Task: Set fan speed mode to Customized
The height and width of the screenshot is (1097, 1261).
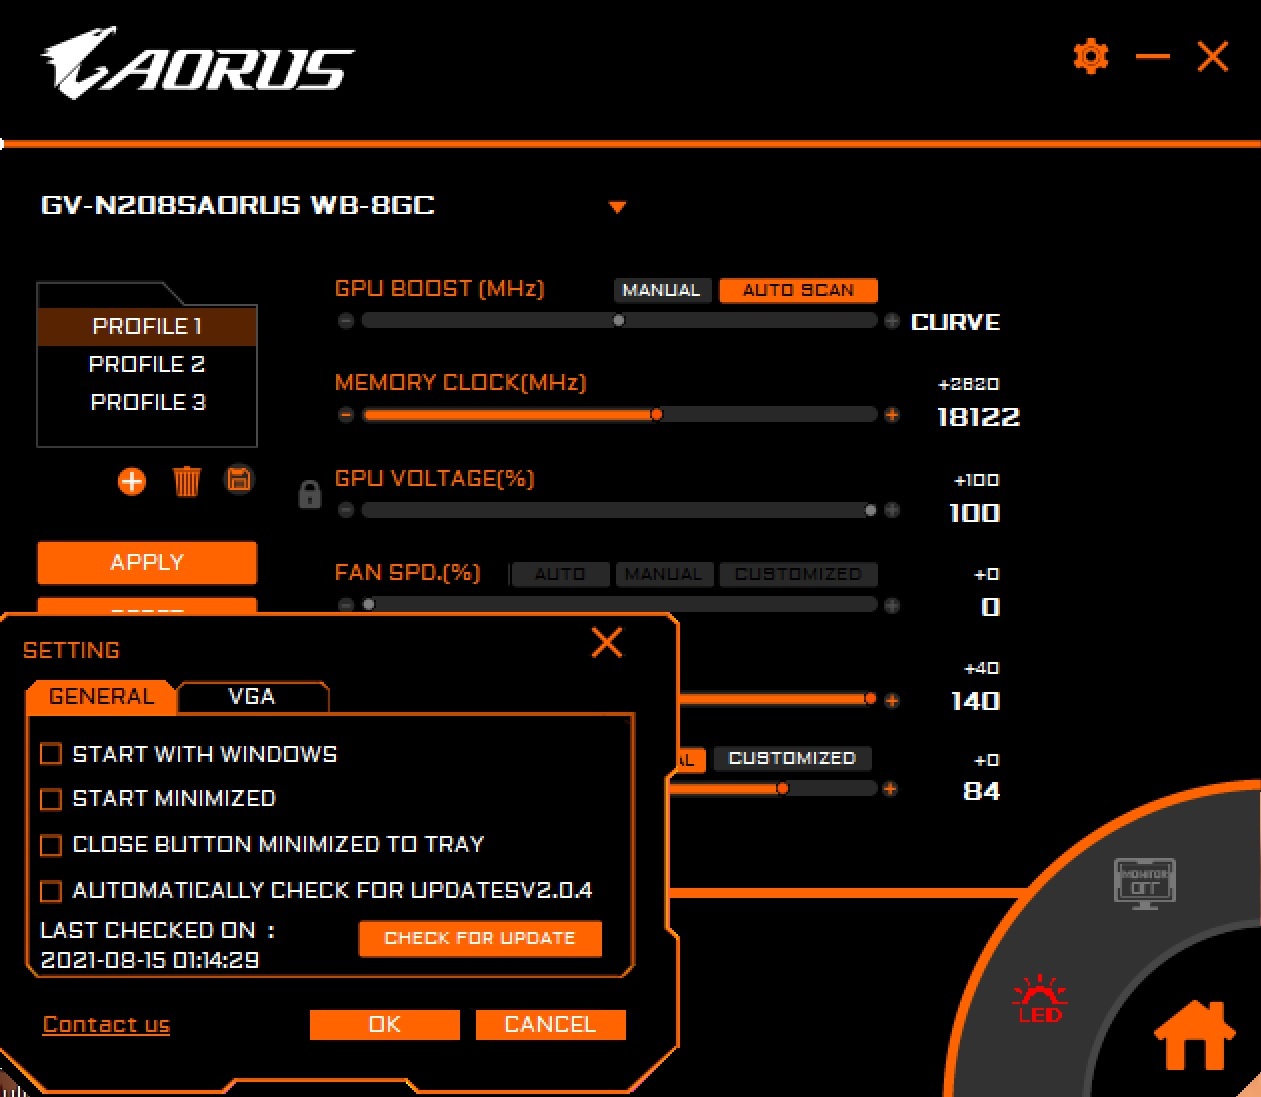Action: [x=798, y=574]
